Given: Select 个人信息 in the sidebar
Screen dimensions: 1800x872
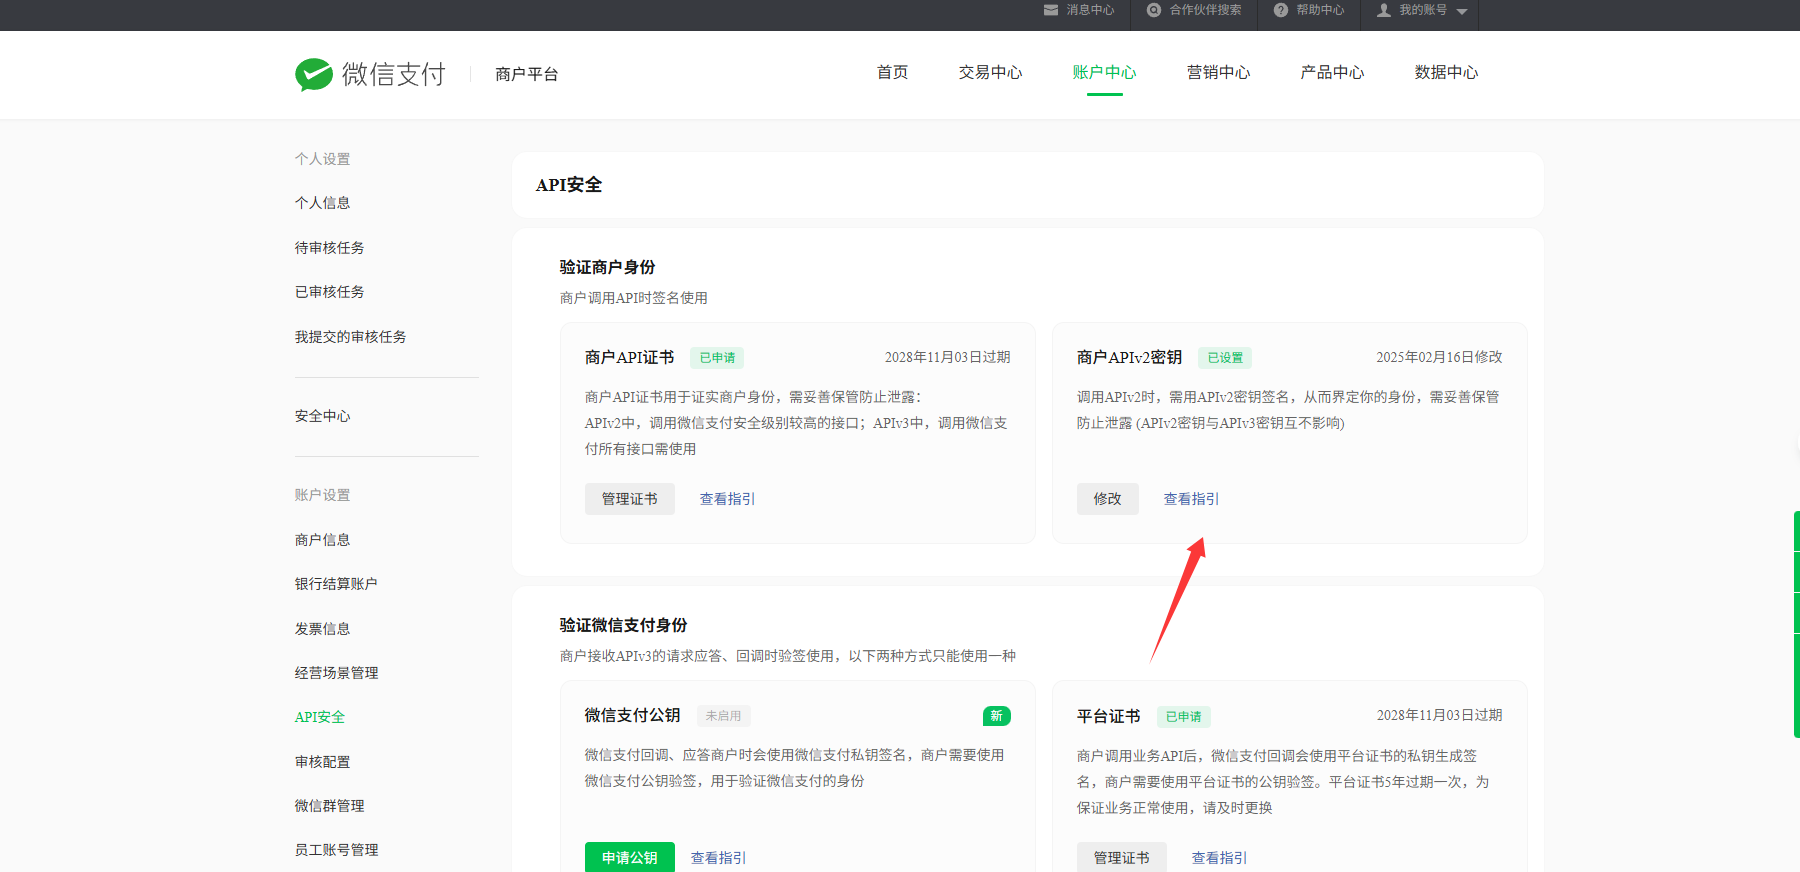Looking at the screenshot, I should [322, 203].
